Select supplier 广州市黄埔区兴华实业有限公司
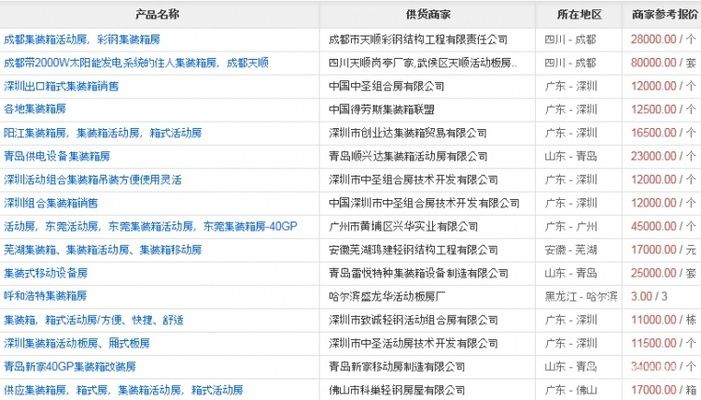 tap(403, 226)
